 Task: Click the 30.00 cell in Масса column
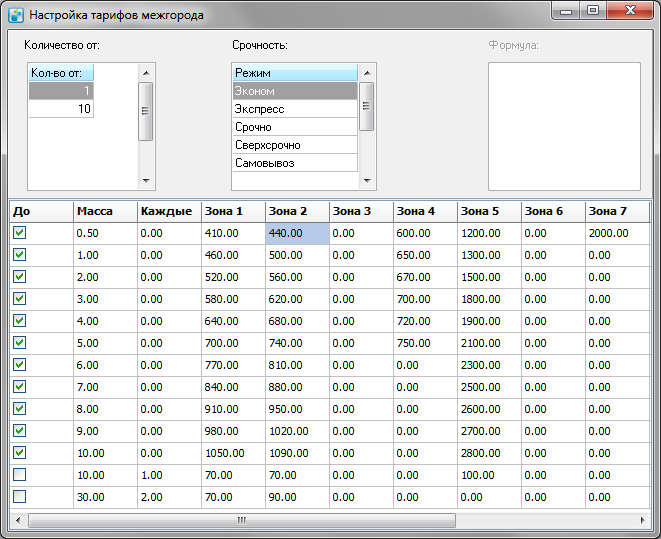click(105, 497)
